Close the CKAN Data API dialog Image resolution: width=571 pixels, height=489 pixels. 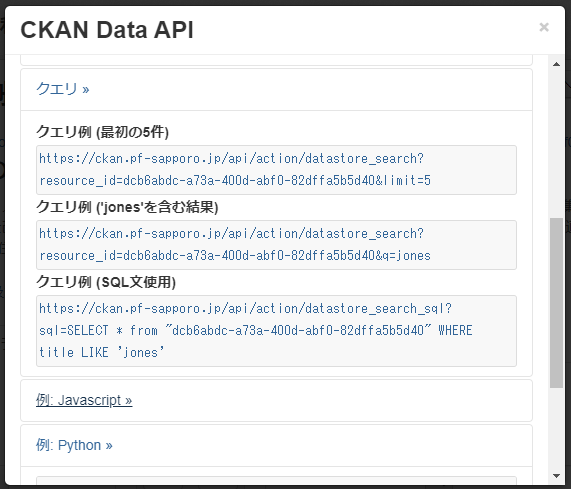tap(544, 27)
